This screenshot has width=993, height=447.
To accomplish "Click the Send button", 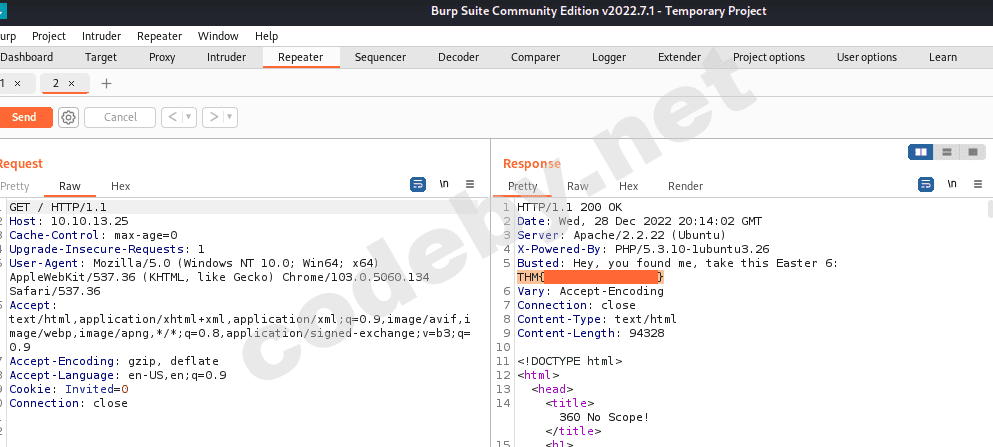I will click(24, 117).
